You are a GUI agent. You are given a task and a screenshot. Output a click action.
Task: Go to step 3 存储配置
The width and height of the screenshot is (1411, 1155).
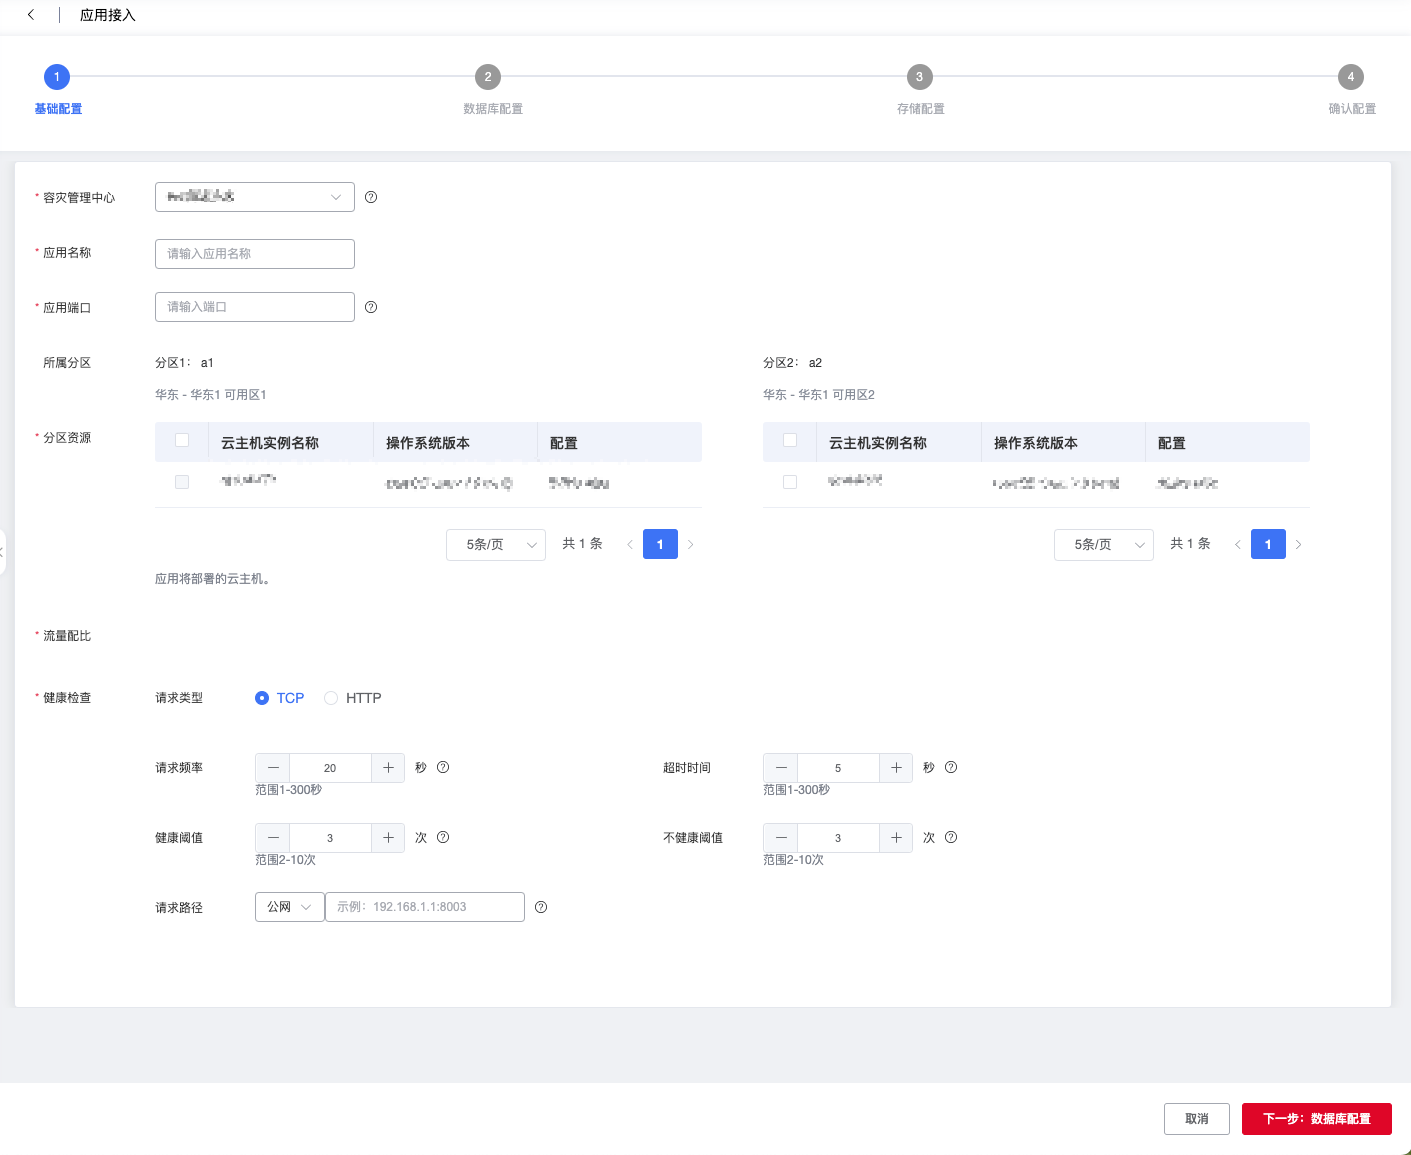point(919,77)
